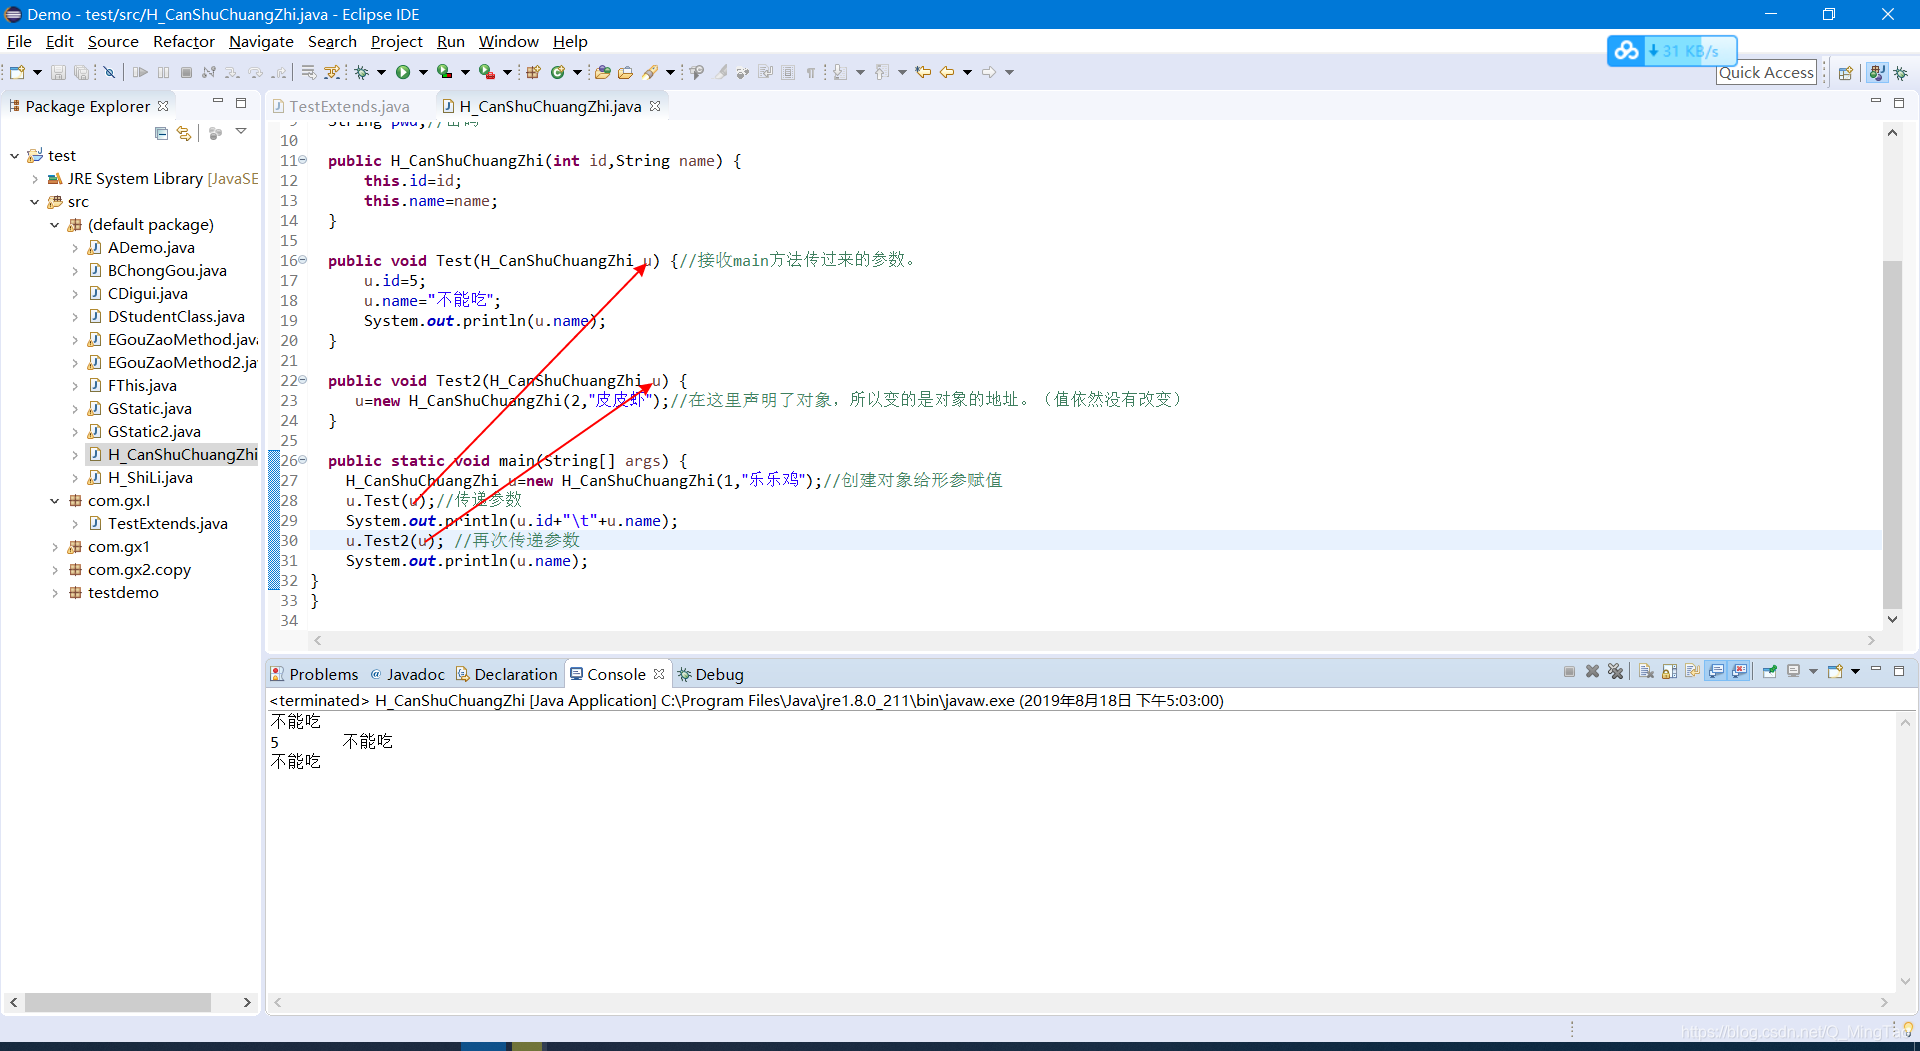The image size is (1920, 1051).
Task: Toggle Scroll Lock in Console toolbar
Action: click(1669, 672)
